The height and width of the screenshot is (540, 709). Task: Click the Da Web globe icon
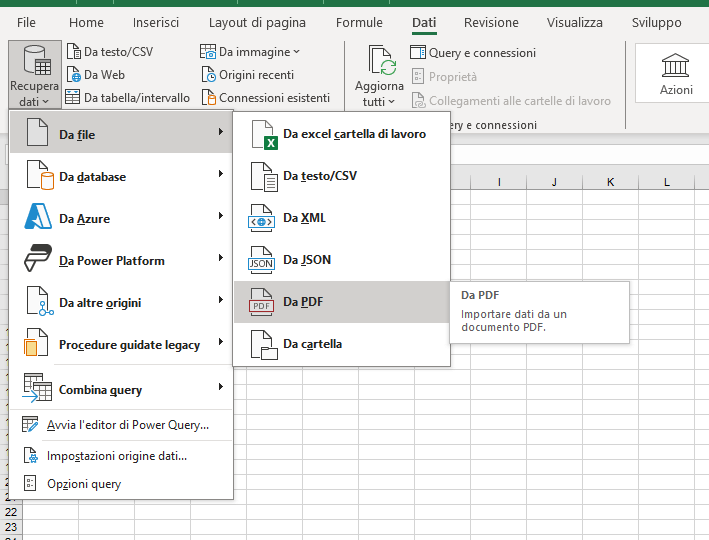(74, 75)
